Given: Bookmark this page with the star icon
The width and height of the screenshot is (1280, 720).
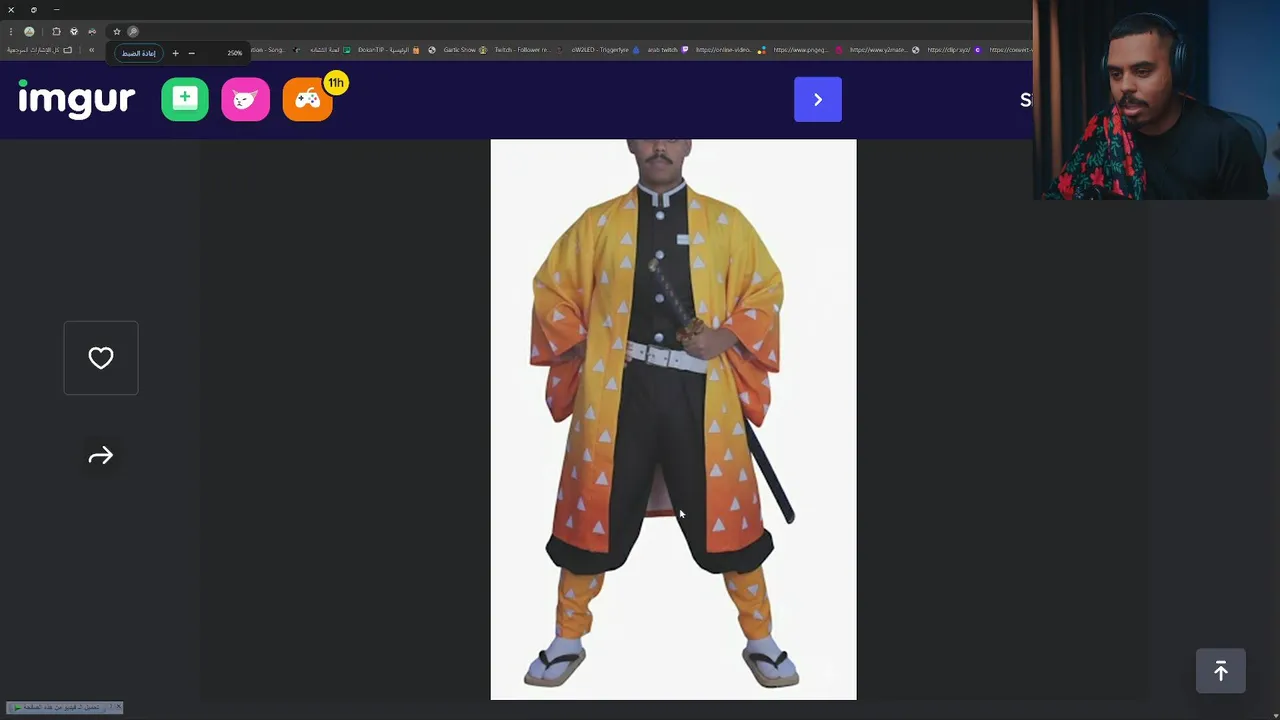Looking at the screenshot, I should coord(117,31).
